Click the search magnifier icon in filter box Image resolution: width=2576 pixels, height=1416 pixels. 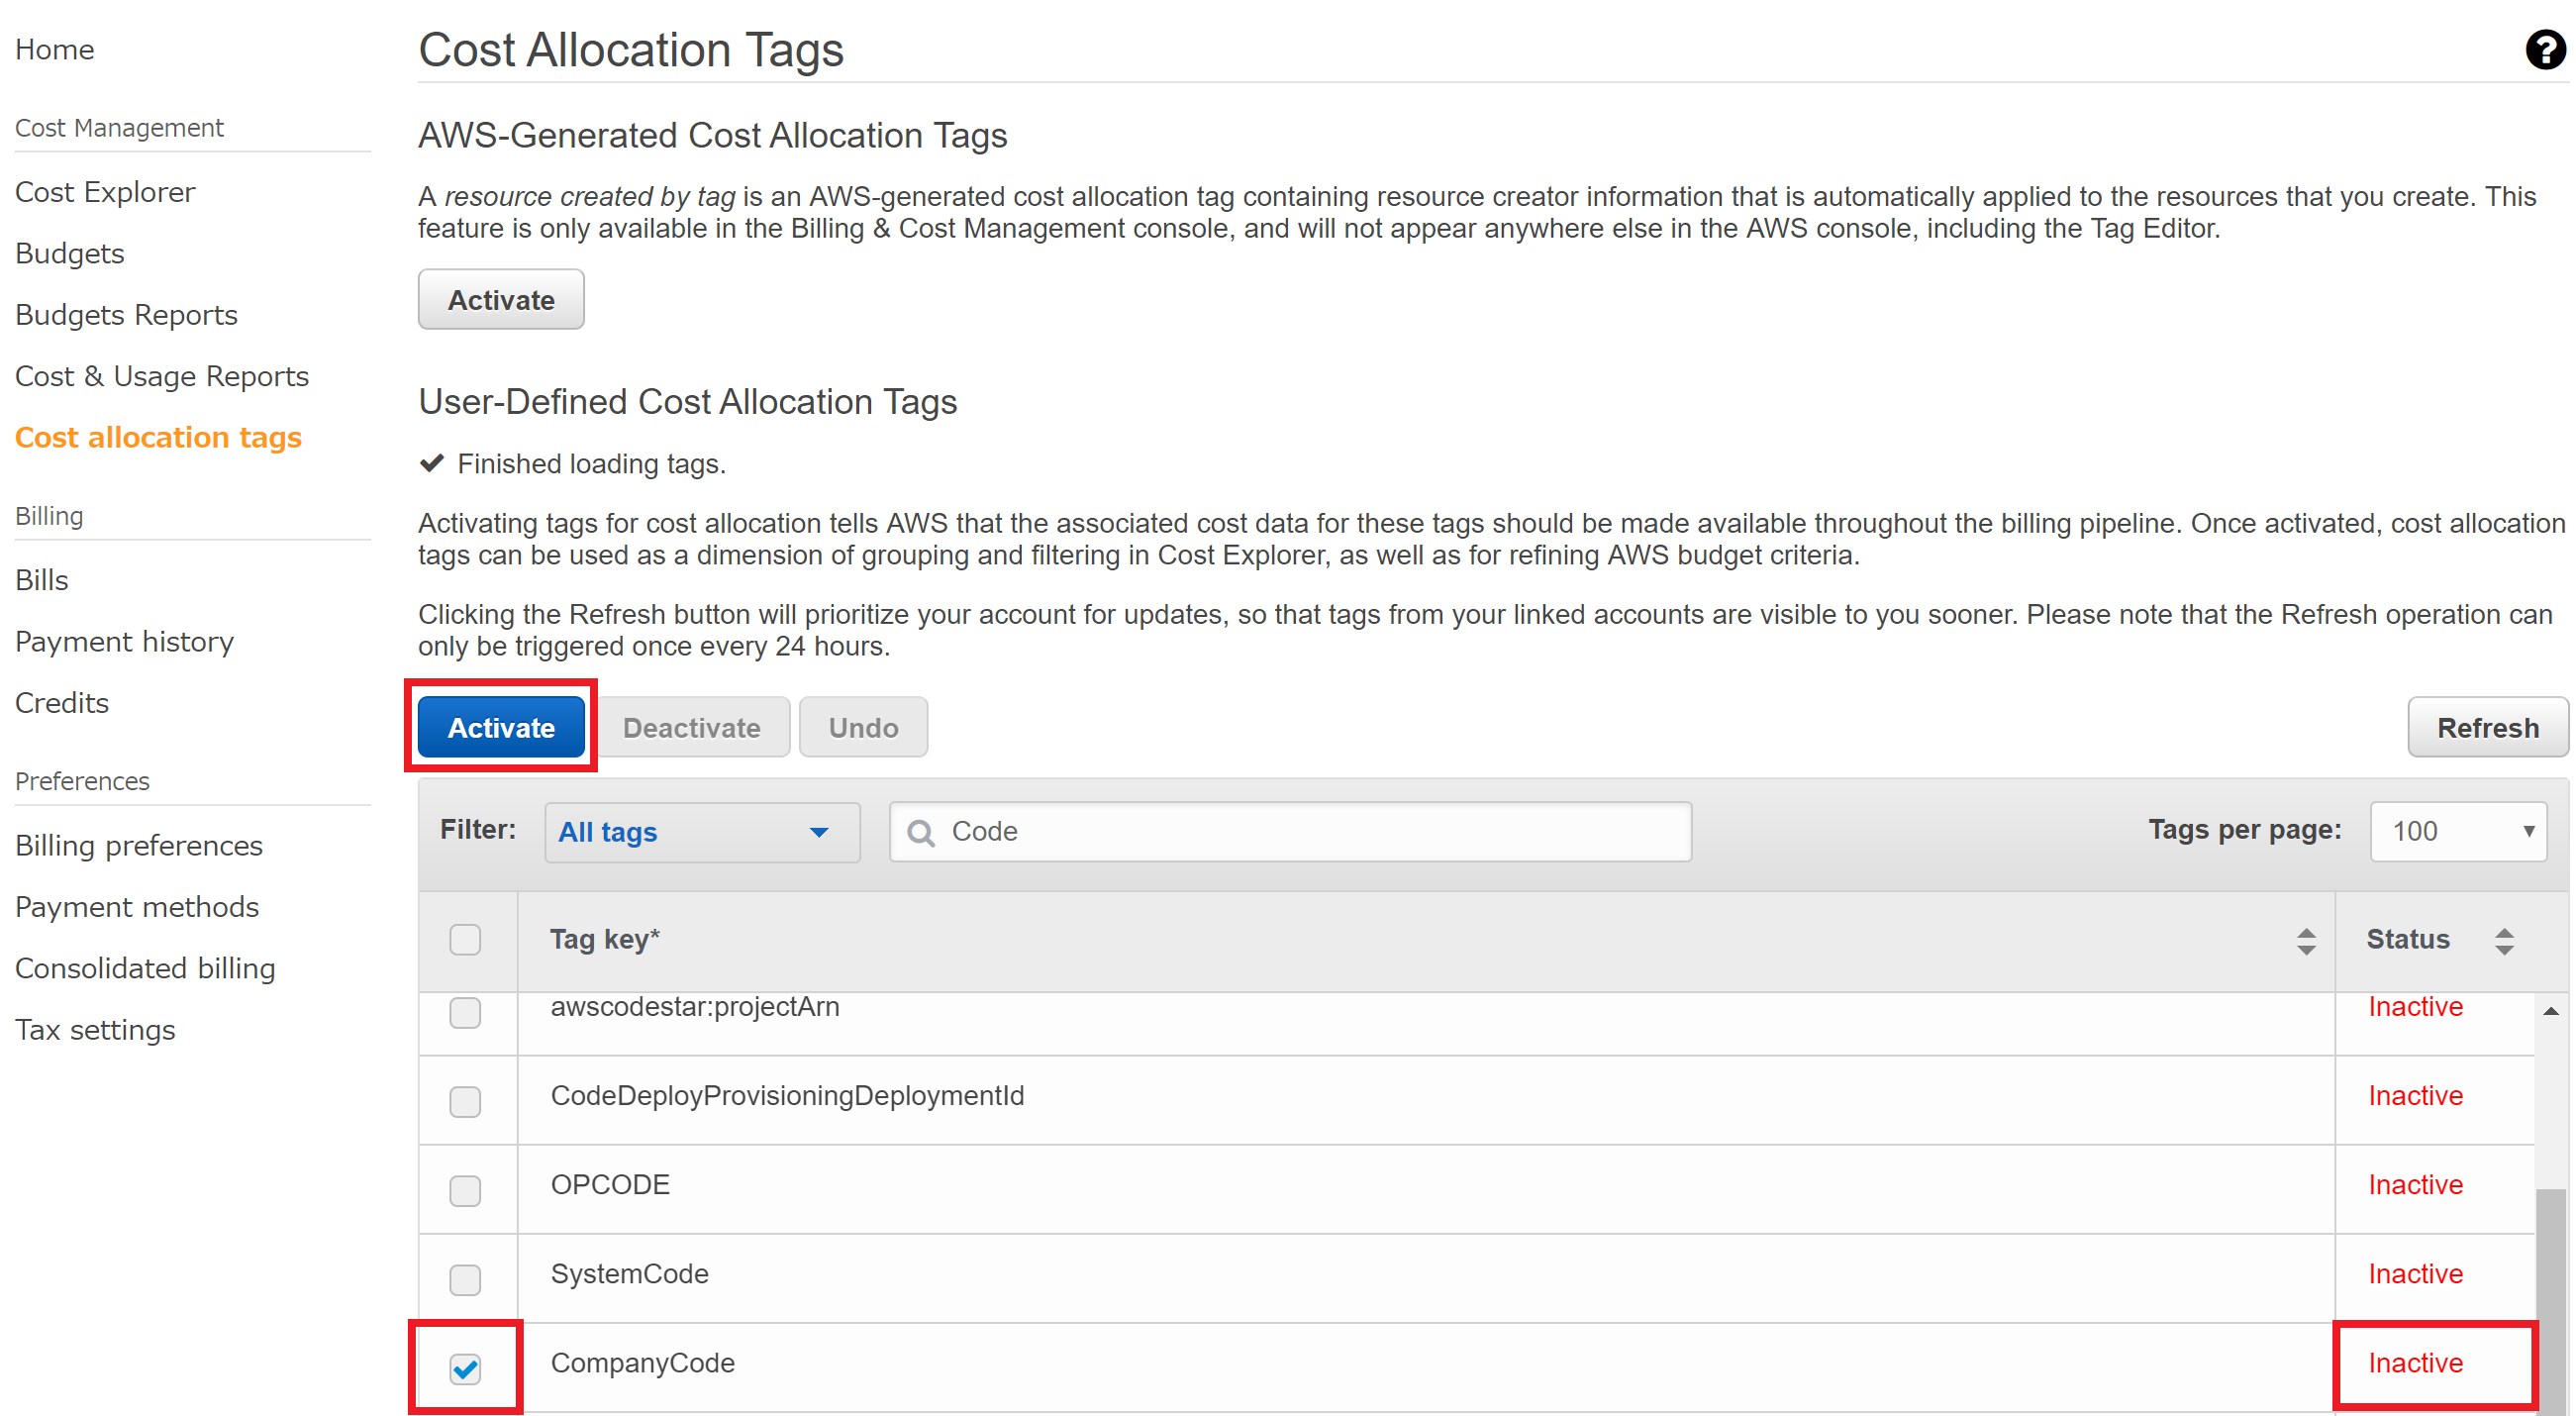tap(920, 832)
